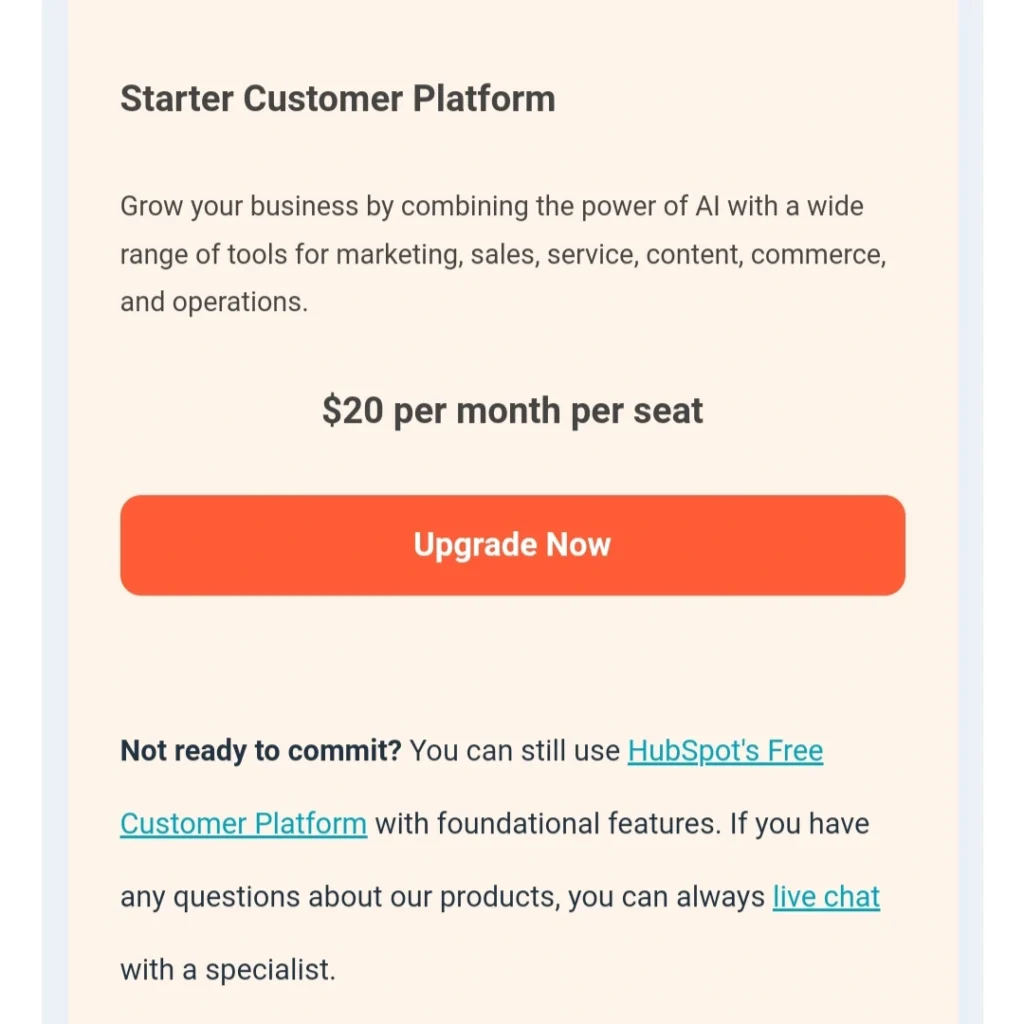Click the 'Not ready to commit?' bold text
The height and width of the screenshot is (1024, 1024).
click(261, 751)
